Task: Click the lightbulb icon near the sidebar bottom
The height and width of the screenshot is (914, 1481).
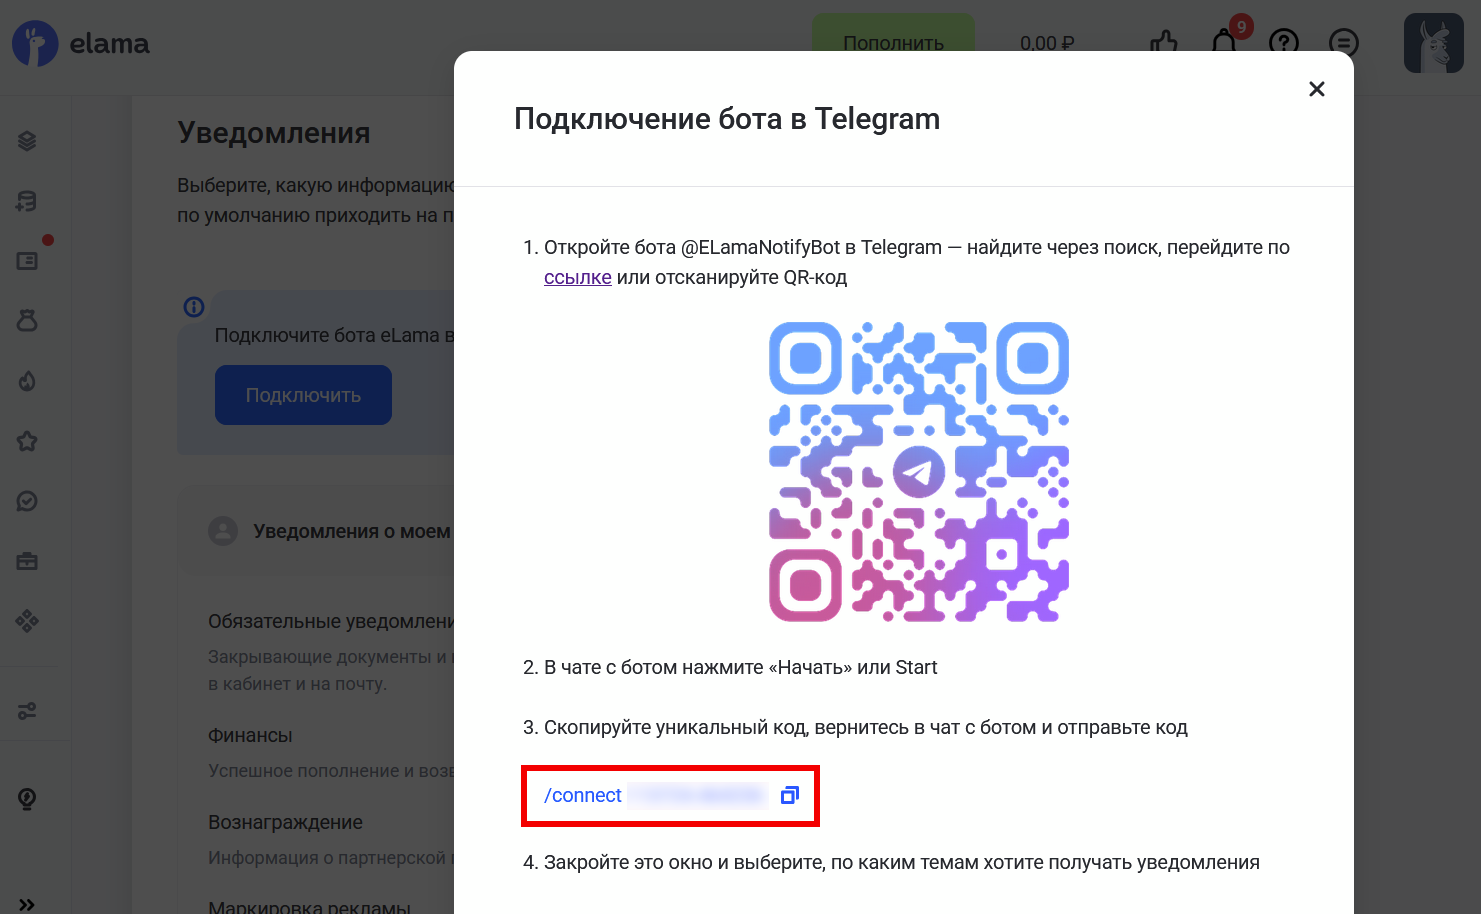Action: point(27,798)
